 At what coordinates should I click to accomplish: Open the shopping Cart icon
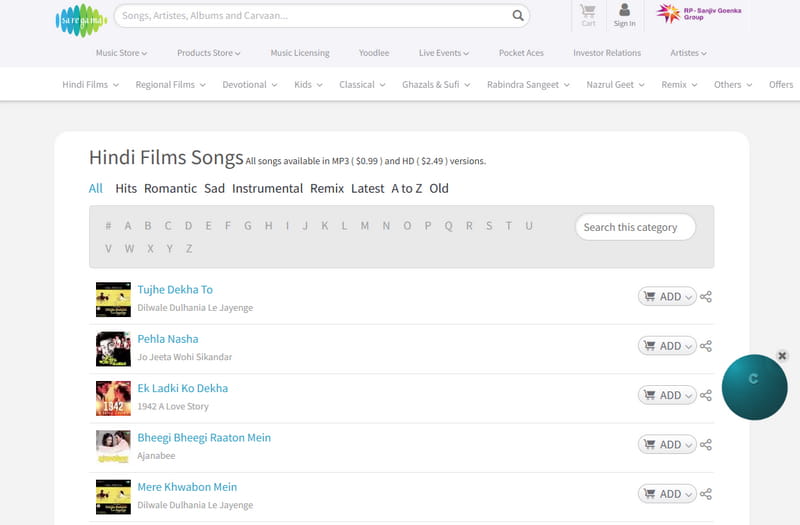[588, 16]
